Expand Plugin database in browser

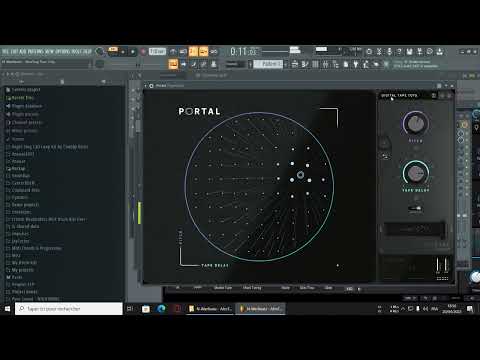[24, 106]
